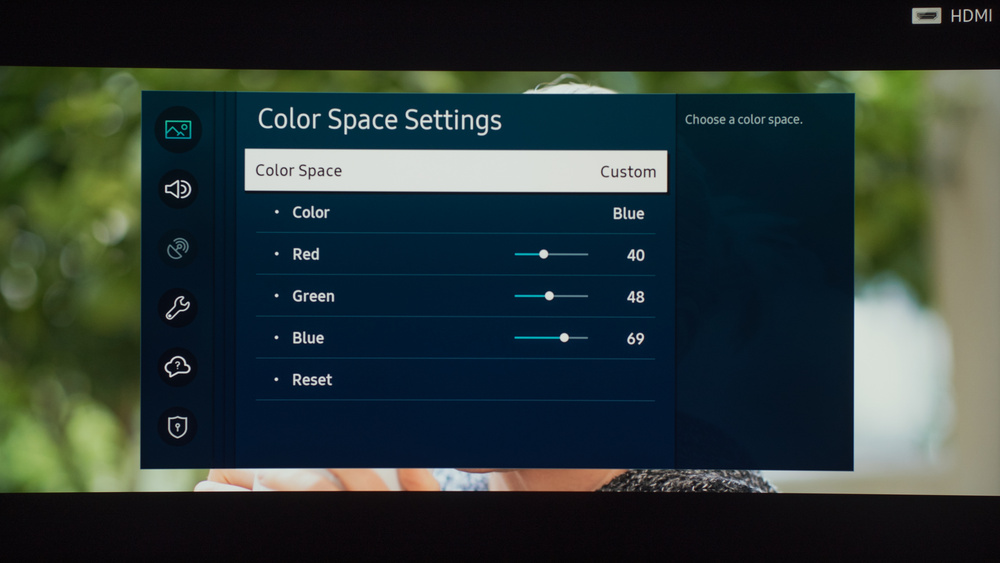Click the Green slider handle

click(x=549, y=296)
